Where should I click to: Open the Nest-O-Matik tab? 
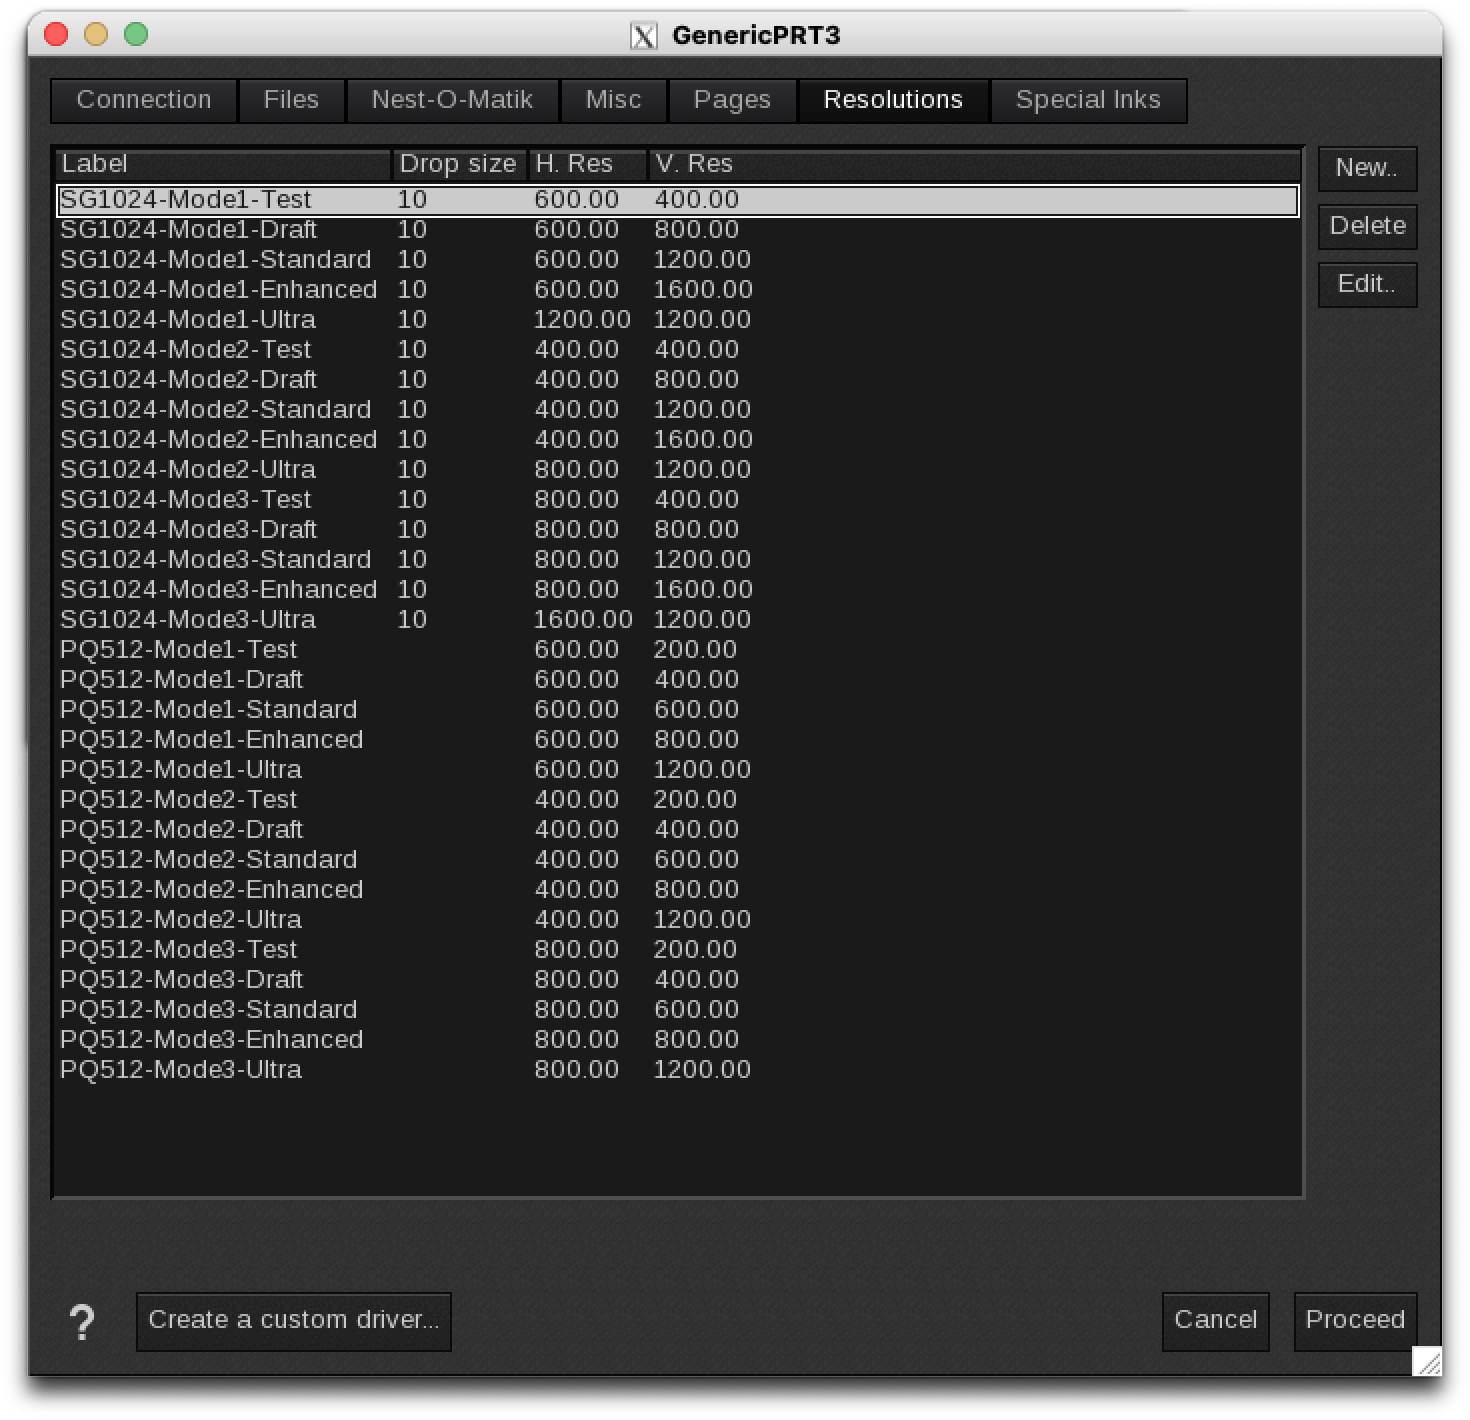coord(452,100)
